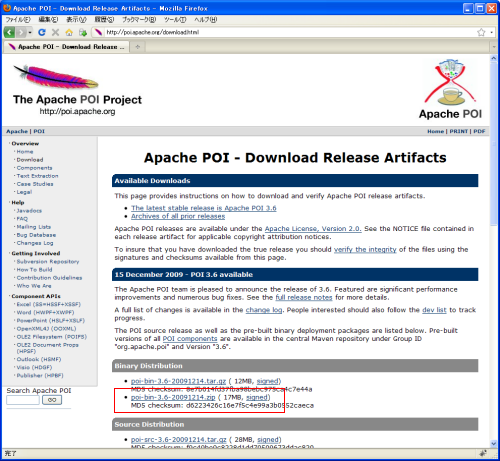
Task: Open Bug Database sidebar link
Action: (x=36, y=235)
